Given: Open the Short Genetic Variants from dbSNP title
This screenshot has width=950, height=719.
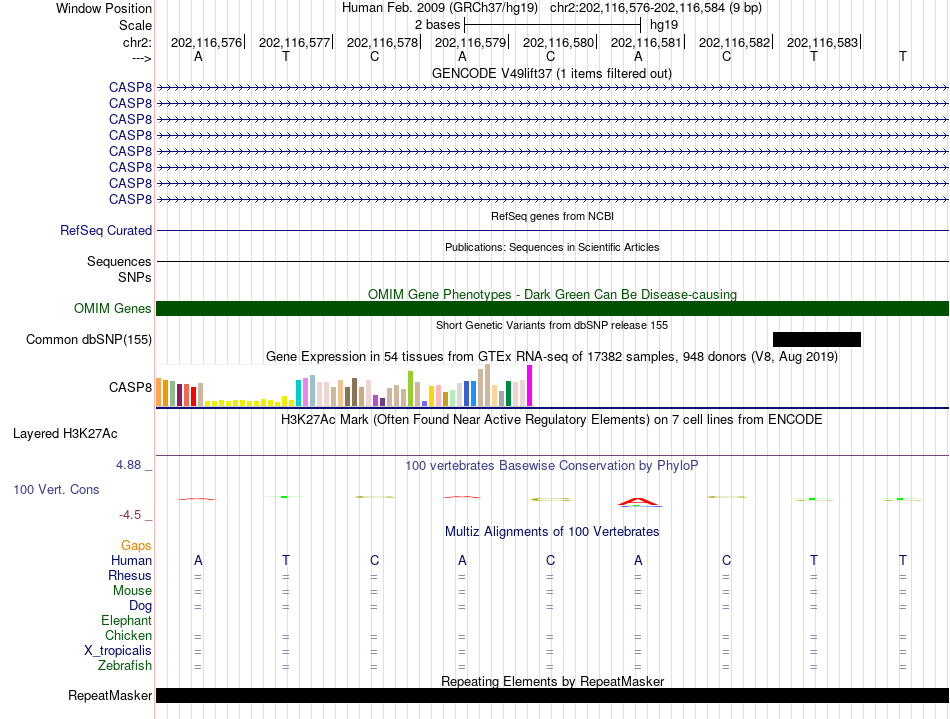Looking at the screenshot, I should click(x=552, y=325).
